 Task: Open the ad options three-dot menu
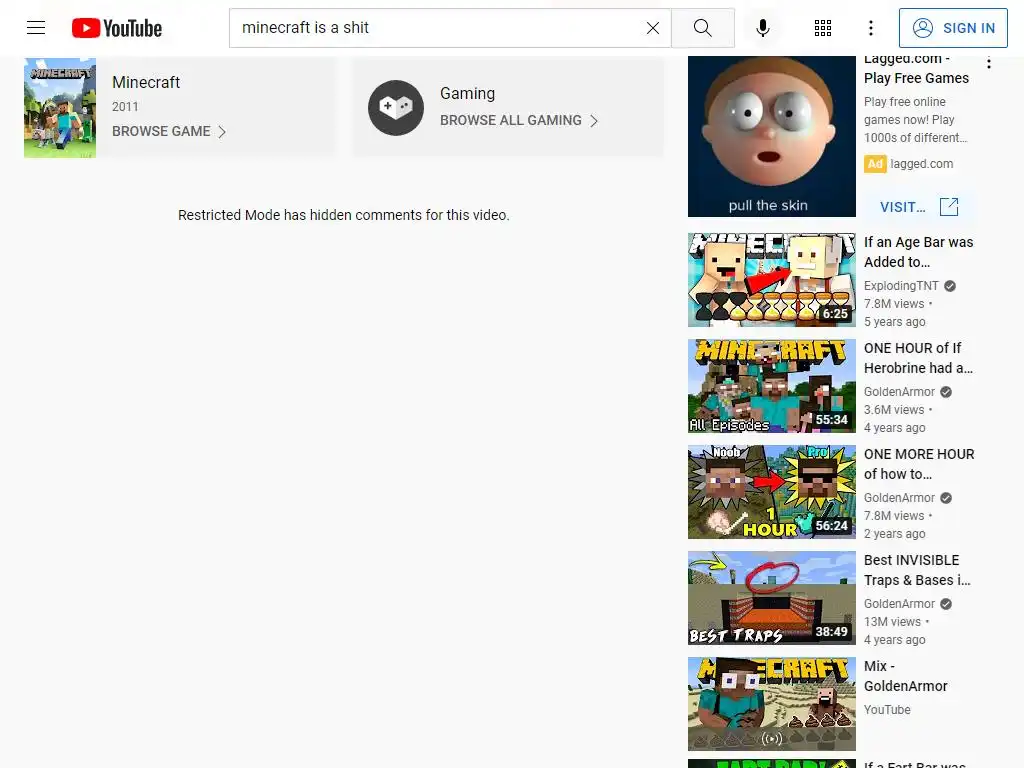pyautogui.click(x=989, y=63)
